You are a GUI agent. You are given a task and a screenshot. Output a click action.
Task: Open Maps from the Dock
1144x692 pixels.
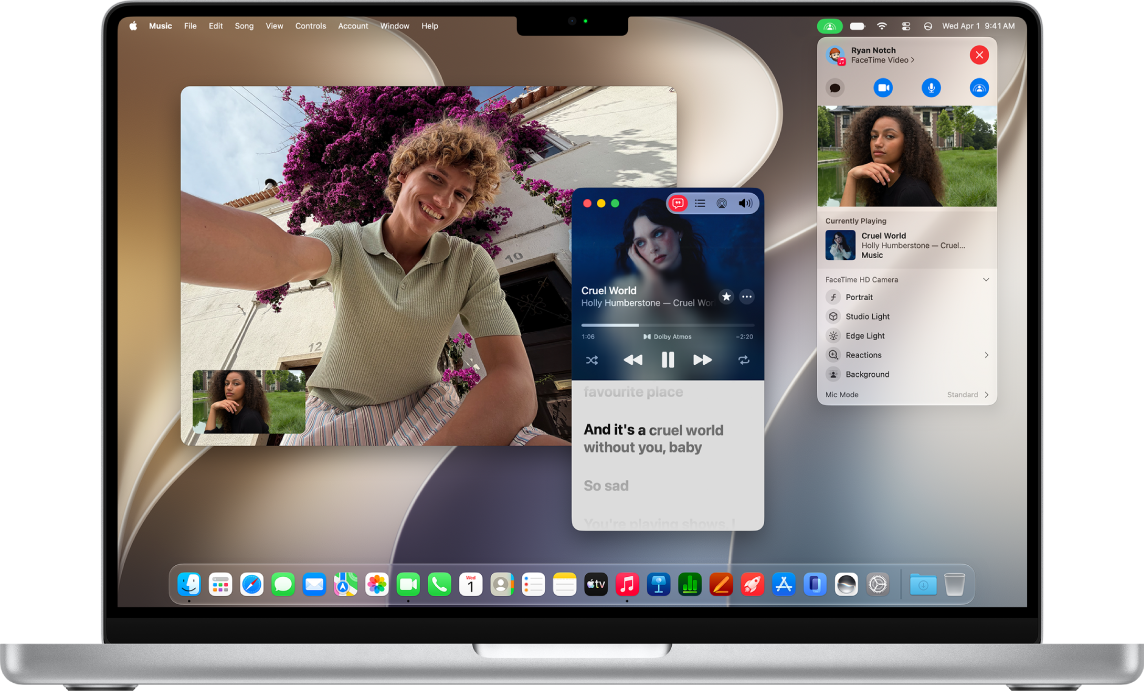click(346, 584)
